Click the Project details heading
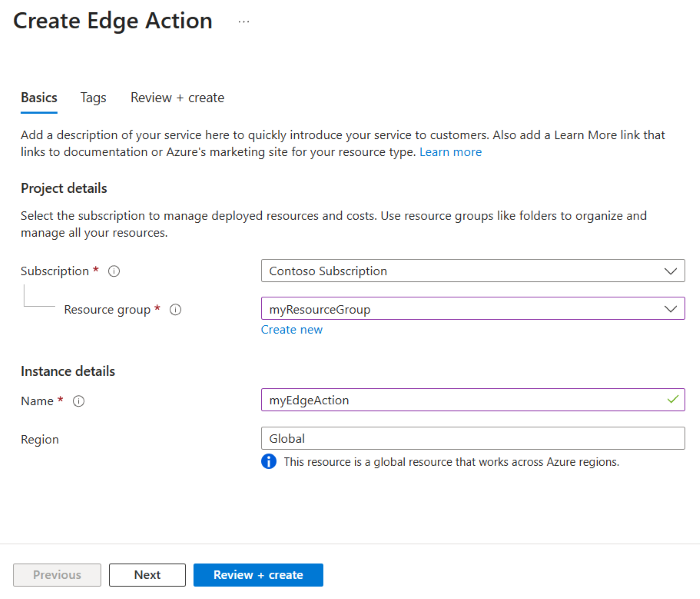Viewport: 700px width, 599px height. pos(64,188)
